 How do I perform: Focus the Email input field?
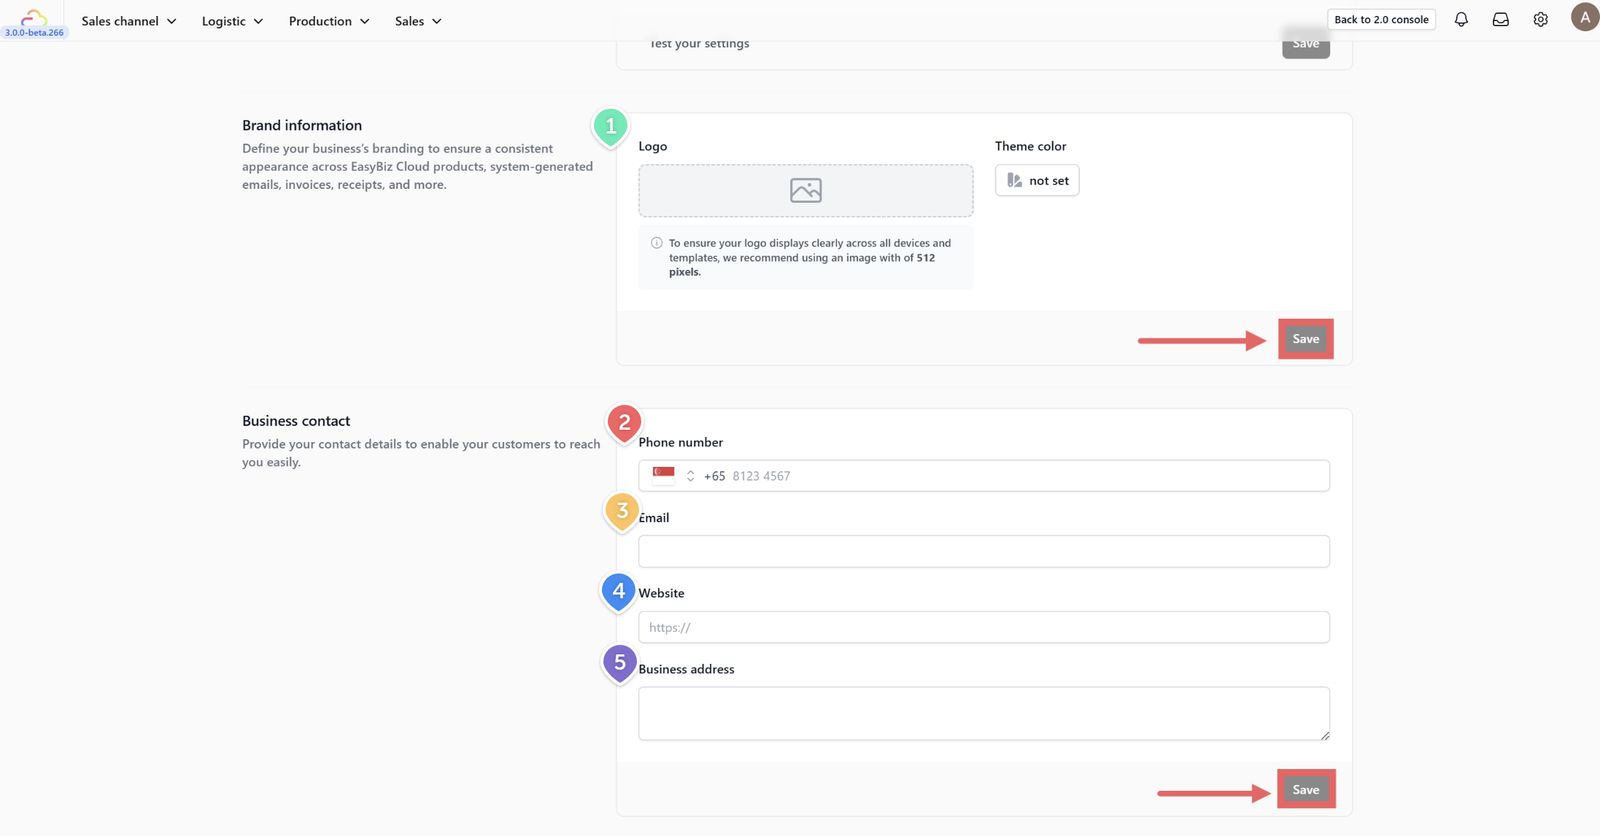[x=984, y=551]
